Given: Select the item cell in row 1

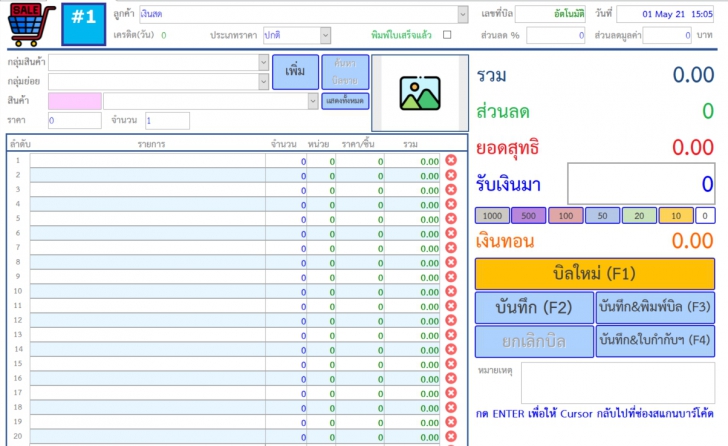Looking at the screenshot, I should click(148, 161).
